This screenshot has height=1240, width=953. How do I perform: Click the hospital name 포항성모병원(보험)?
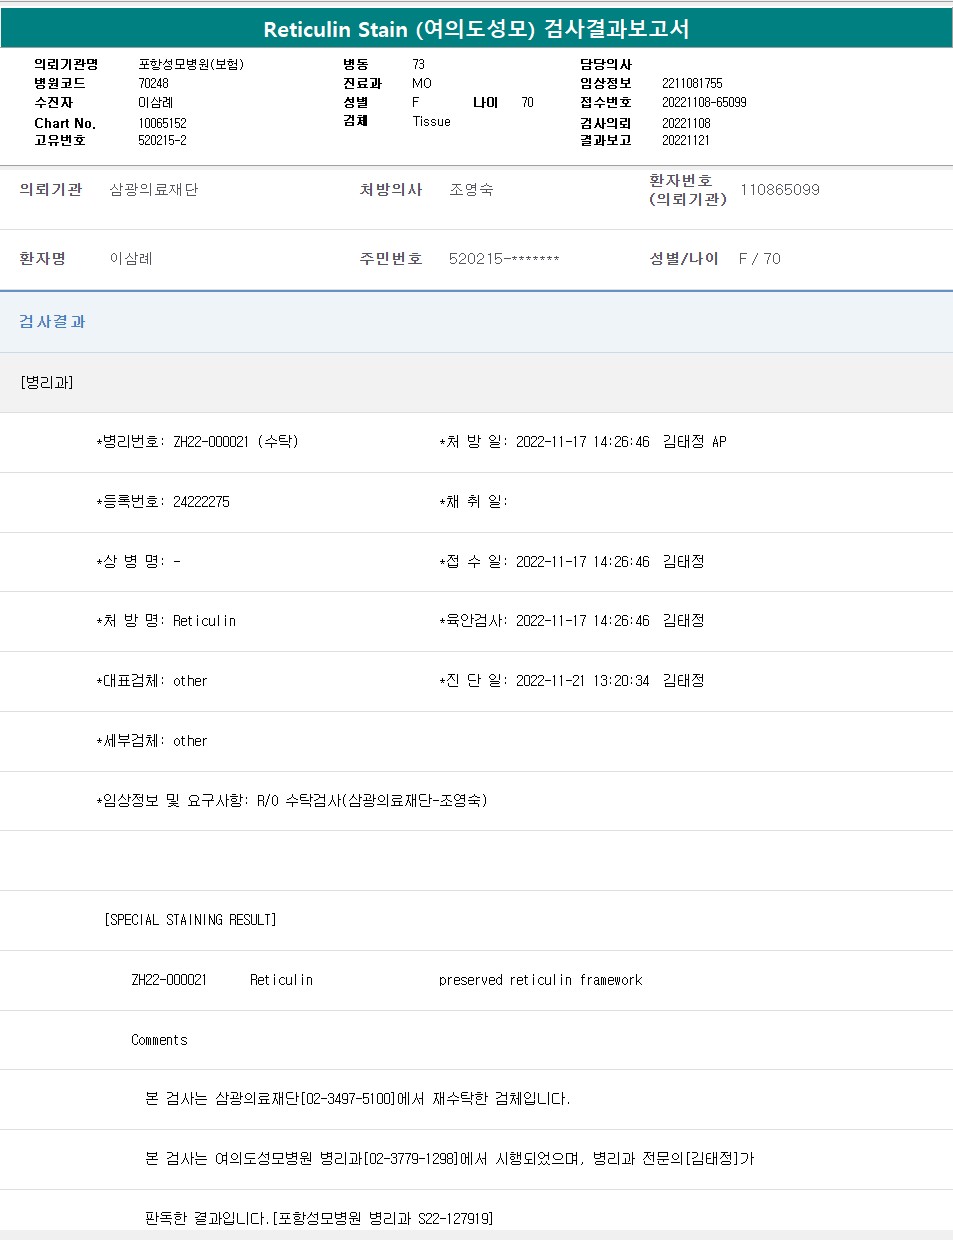191,65
